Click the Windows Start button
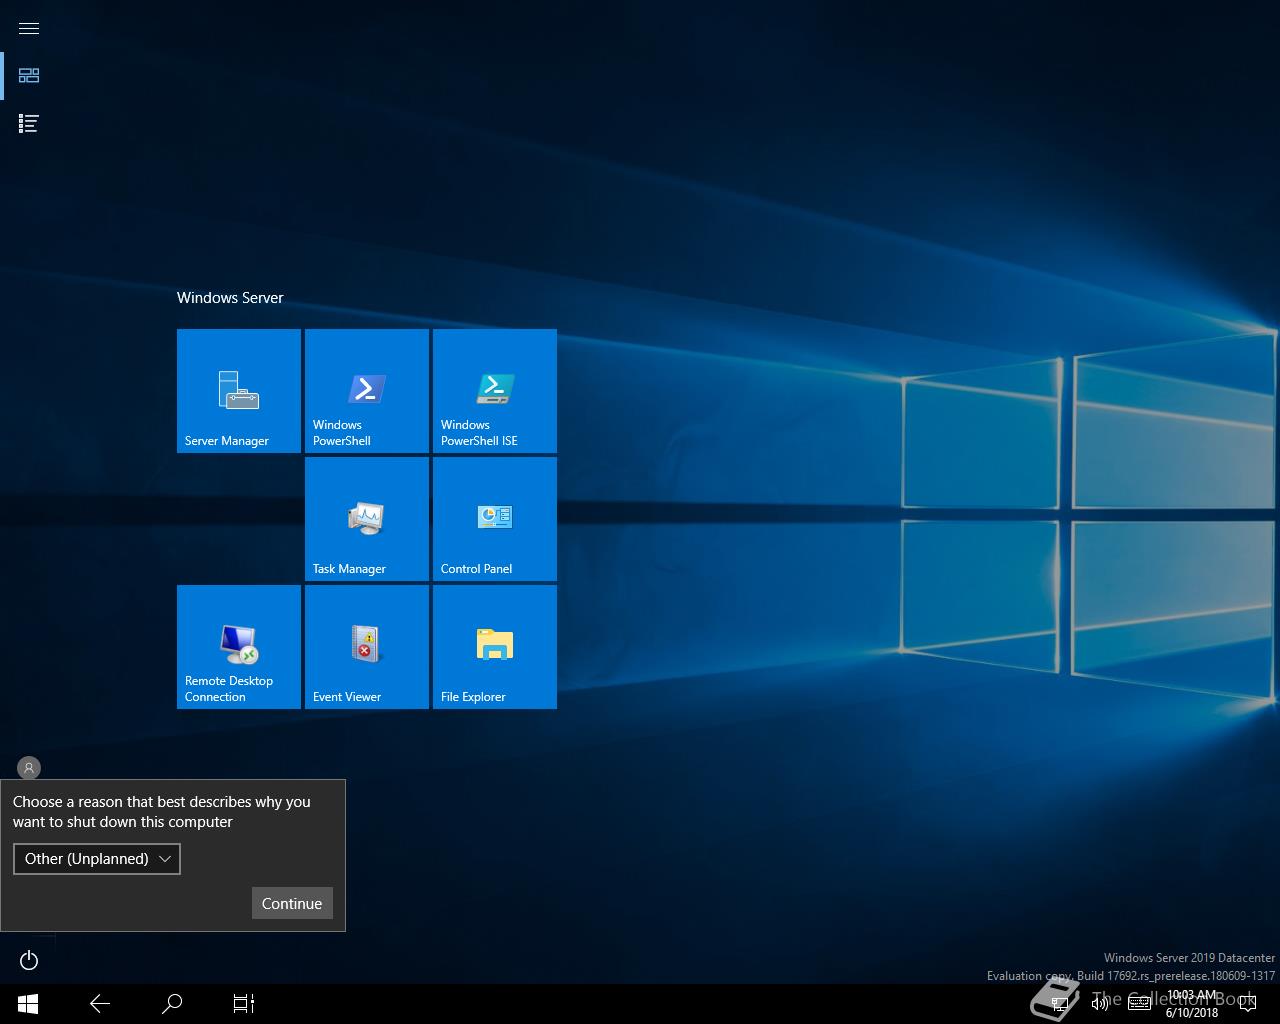 (28, 1004)
